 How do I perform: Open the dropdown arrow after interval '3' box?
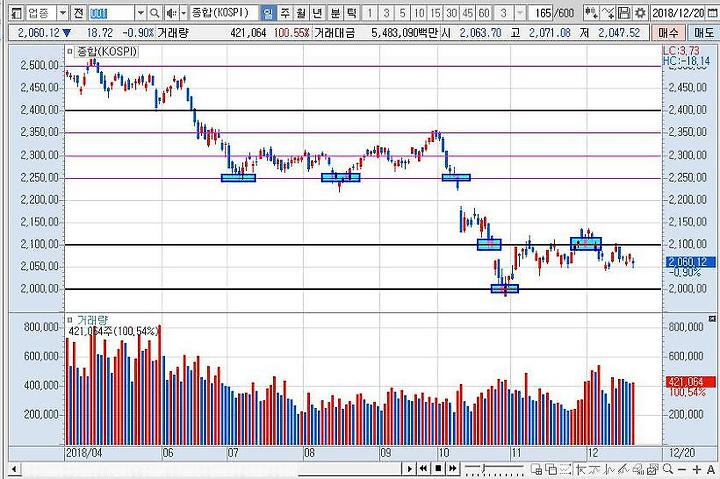click(520, 13)
